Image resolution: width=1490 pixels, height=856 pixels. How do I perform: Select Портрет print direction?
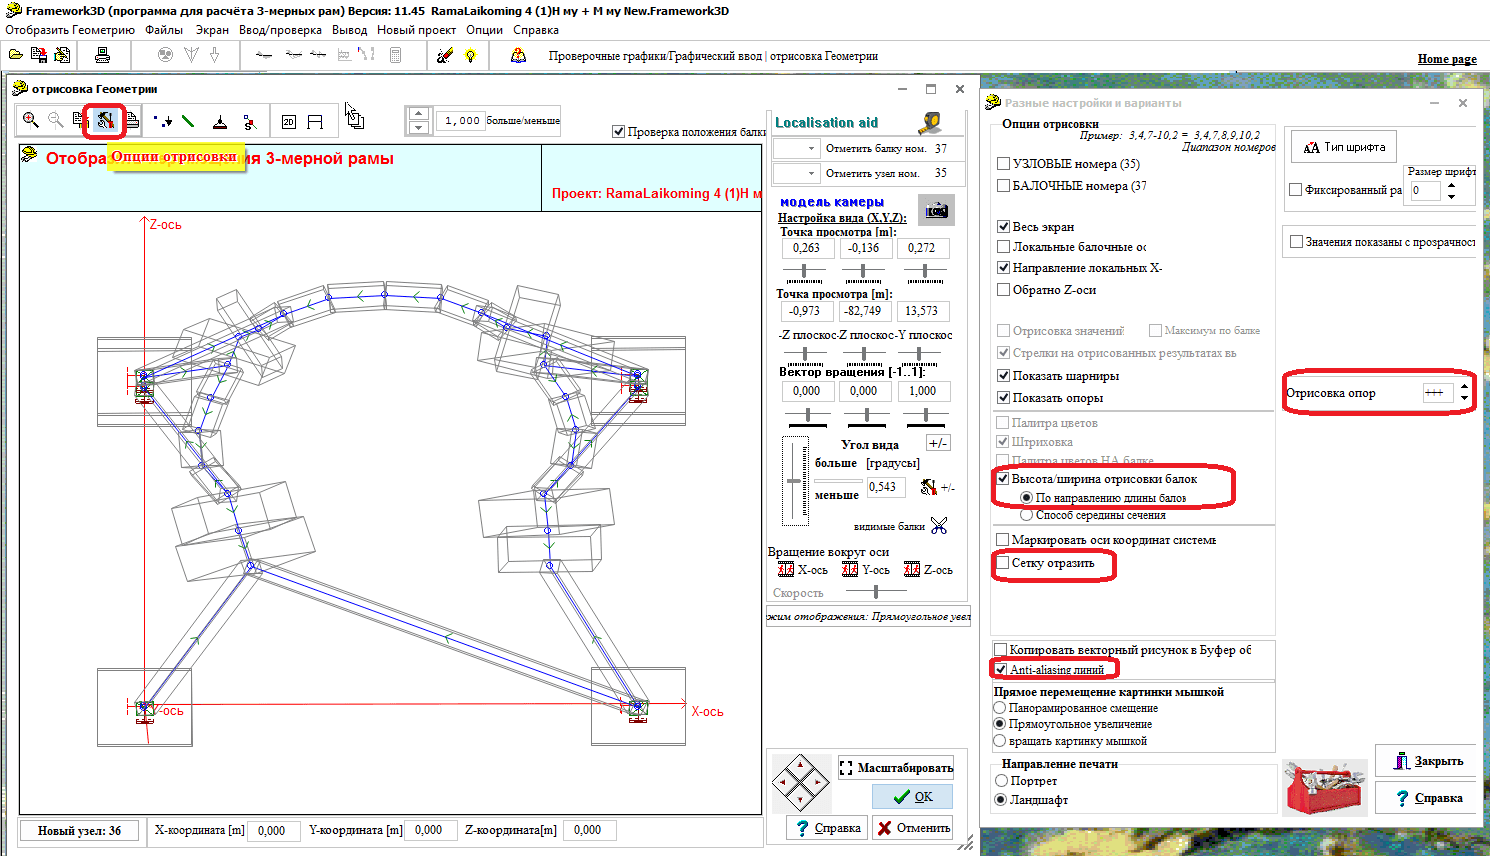click(x=1001, y=780)
